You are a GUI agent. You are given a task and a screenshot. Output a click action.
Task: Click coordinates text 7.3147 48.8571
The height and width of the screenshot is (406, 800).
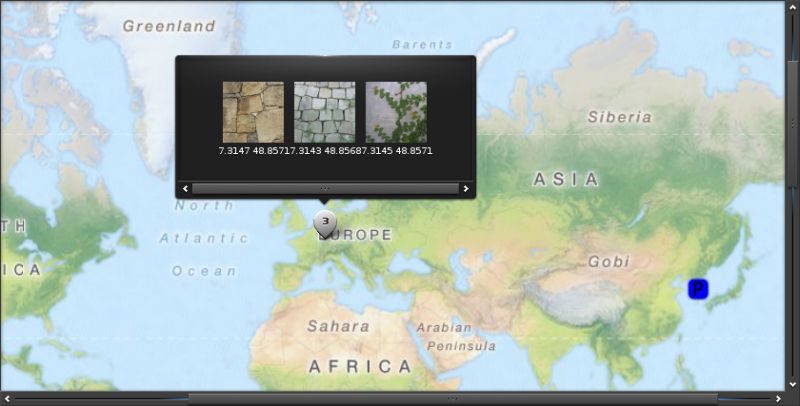pos(254,151)
